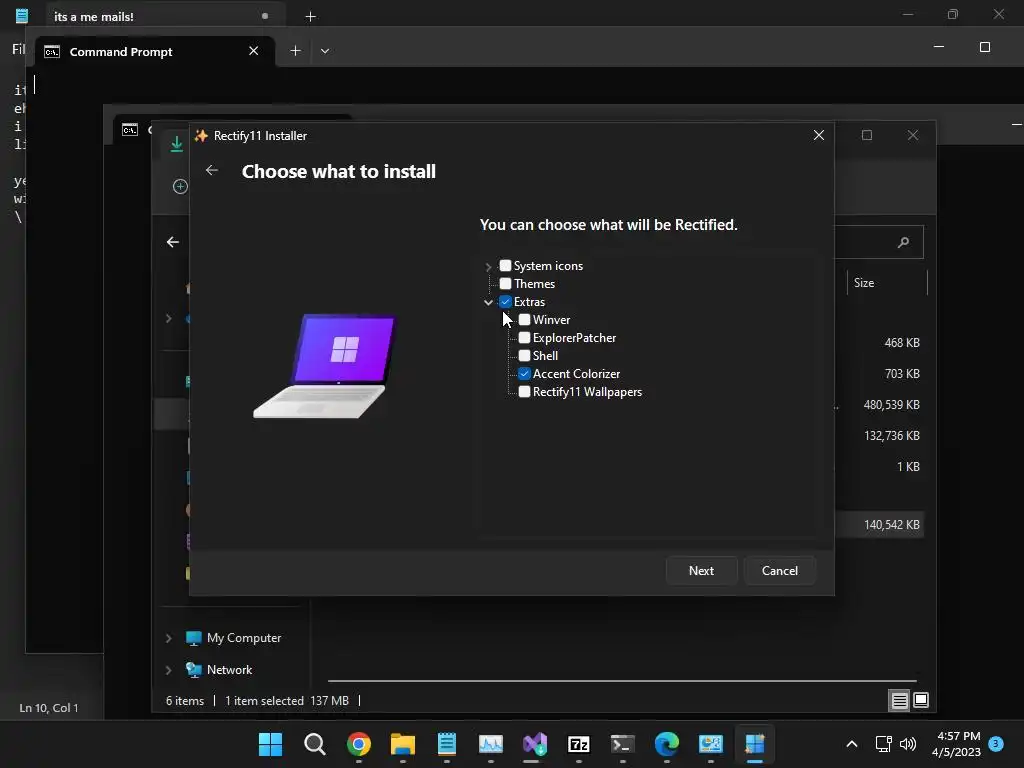Open the performance monitor graph taskbar app
Image resolution: width=1024 pixels, height=768 pixels.
(x=490, y=744)
